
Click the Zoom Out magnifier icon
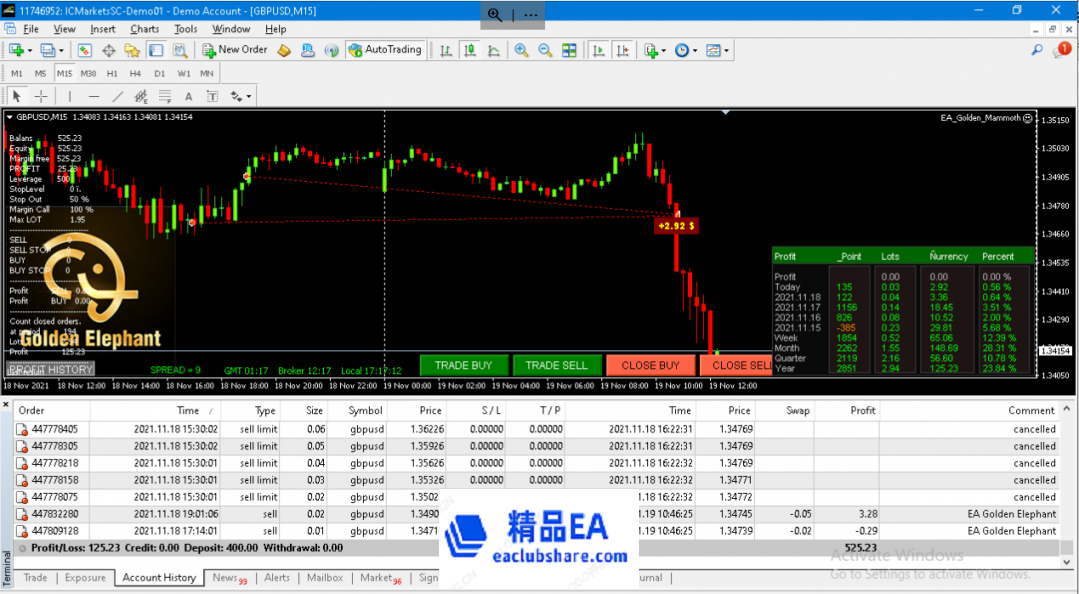545,50
